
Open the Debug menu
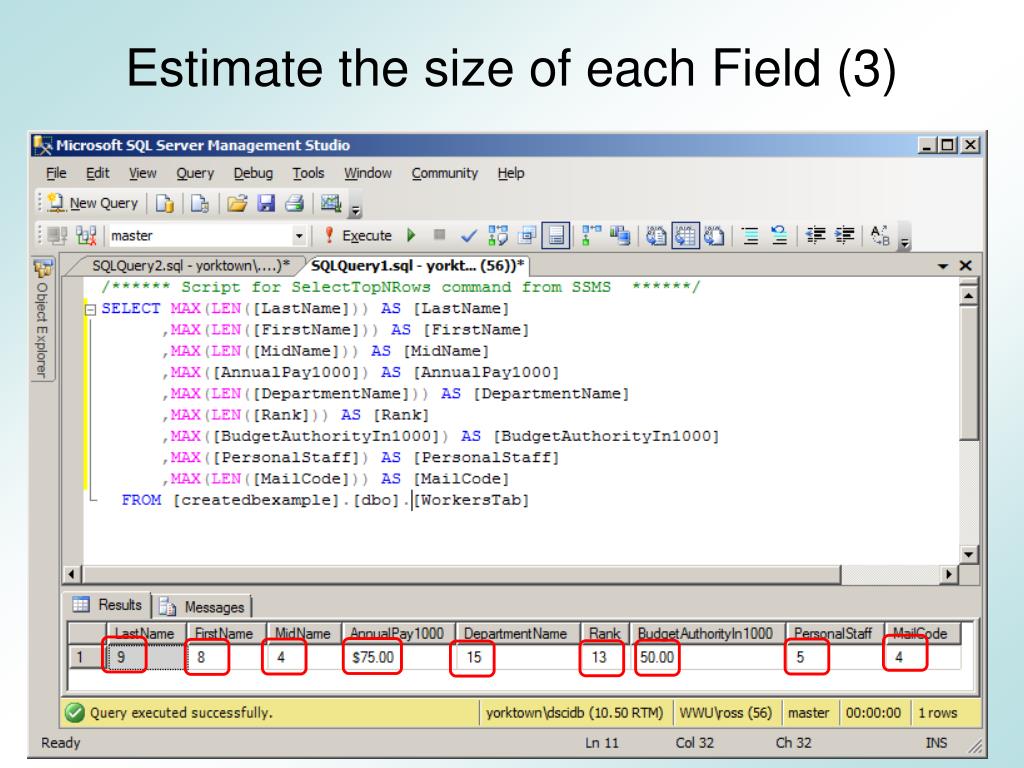[253, 173]
